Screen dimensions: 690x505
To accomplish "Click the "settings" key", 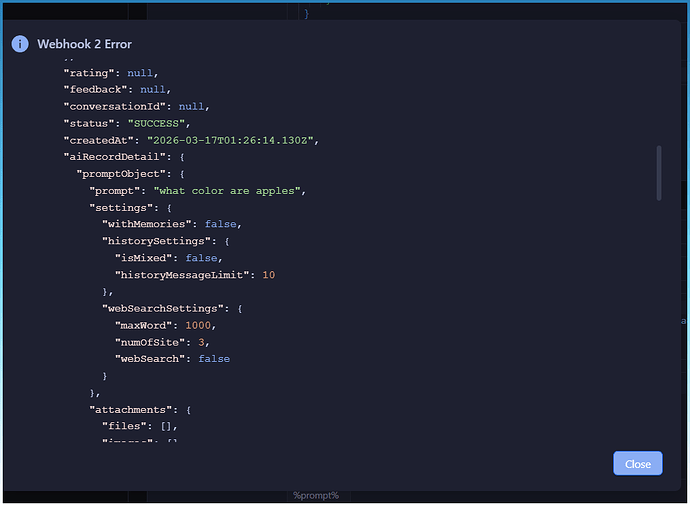I will pyautogui.click(x=120, y=207).
